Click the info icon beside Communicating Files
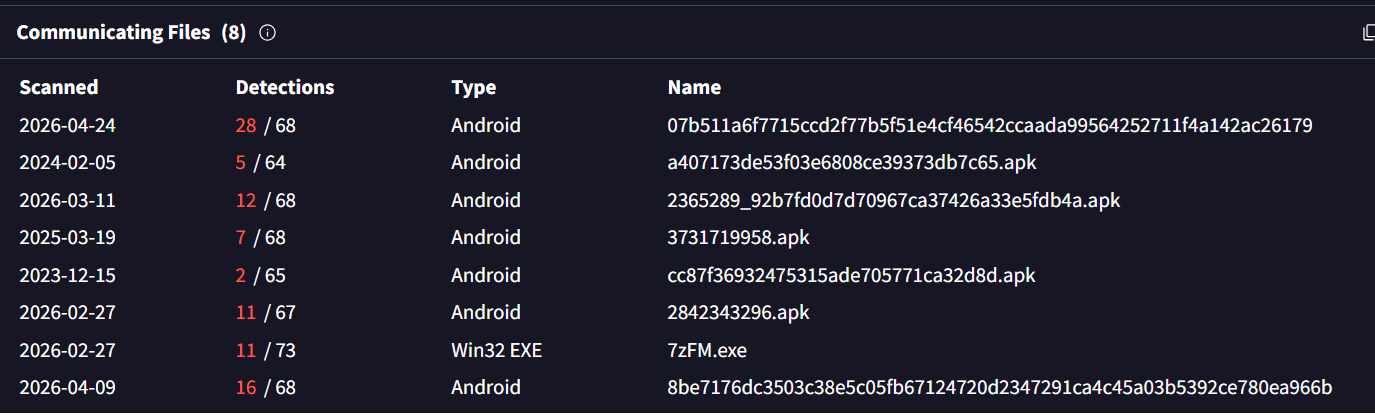Viewport: 1375px width, 415px height. click(267, 32)
